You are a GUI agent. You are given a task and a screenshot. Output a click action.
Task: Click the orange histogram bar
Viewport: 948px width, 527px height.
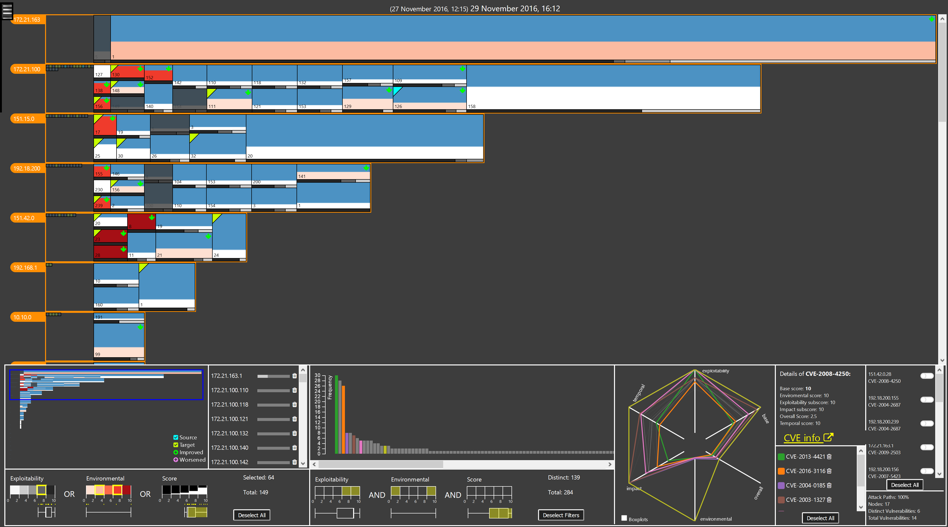pos(343,419)
